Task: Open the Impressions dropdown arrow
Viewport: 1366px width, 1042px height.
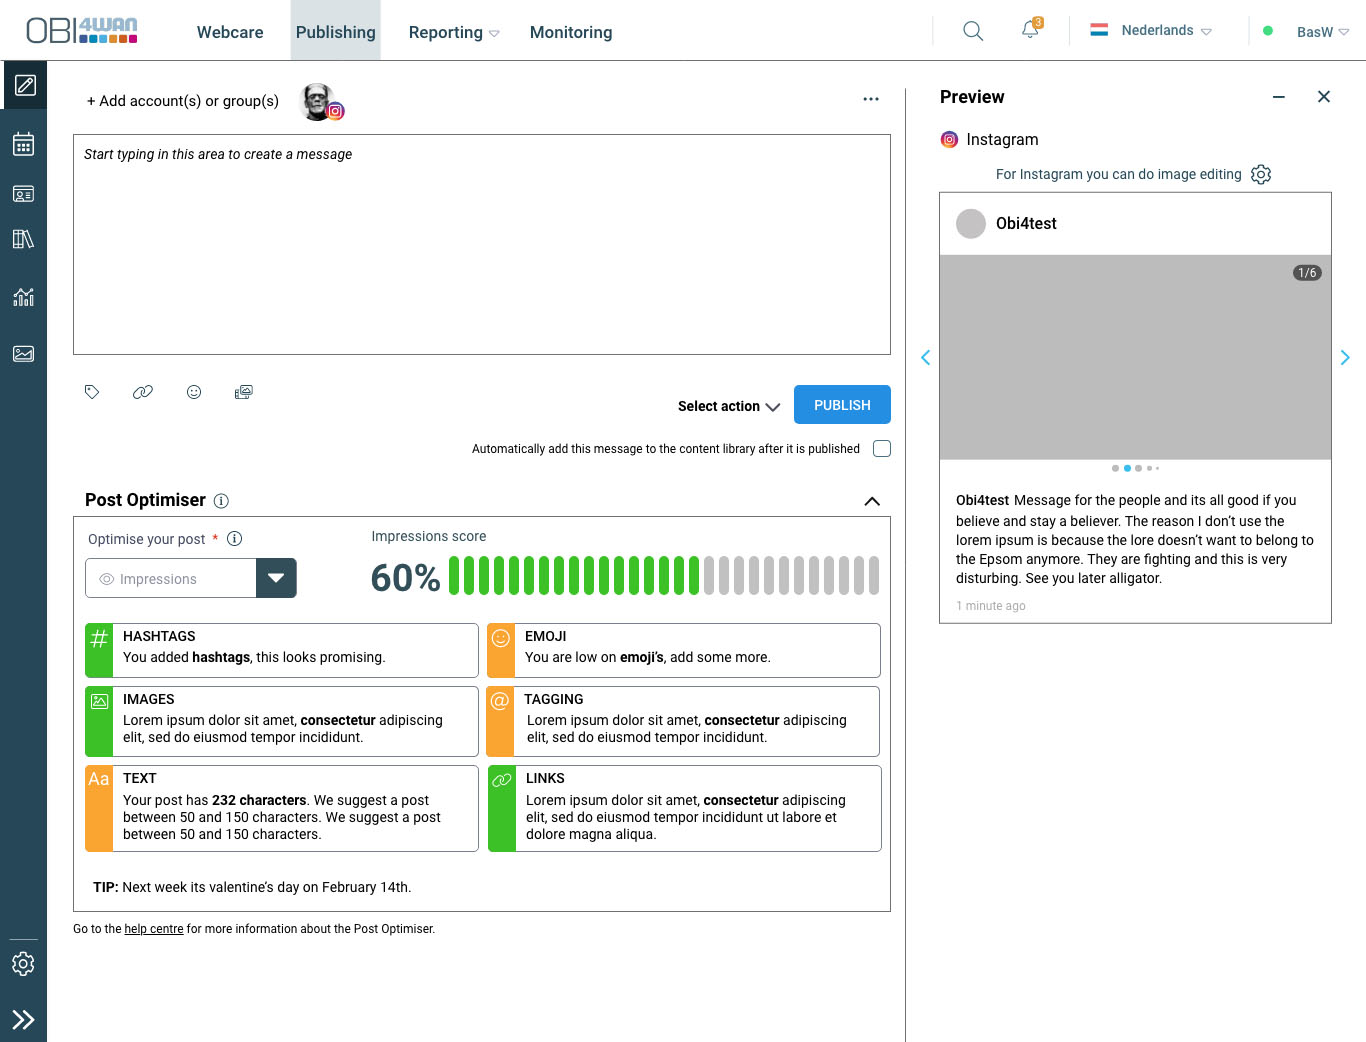Action: click(276, 578)
